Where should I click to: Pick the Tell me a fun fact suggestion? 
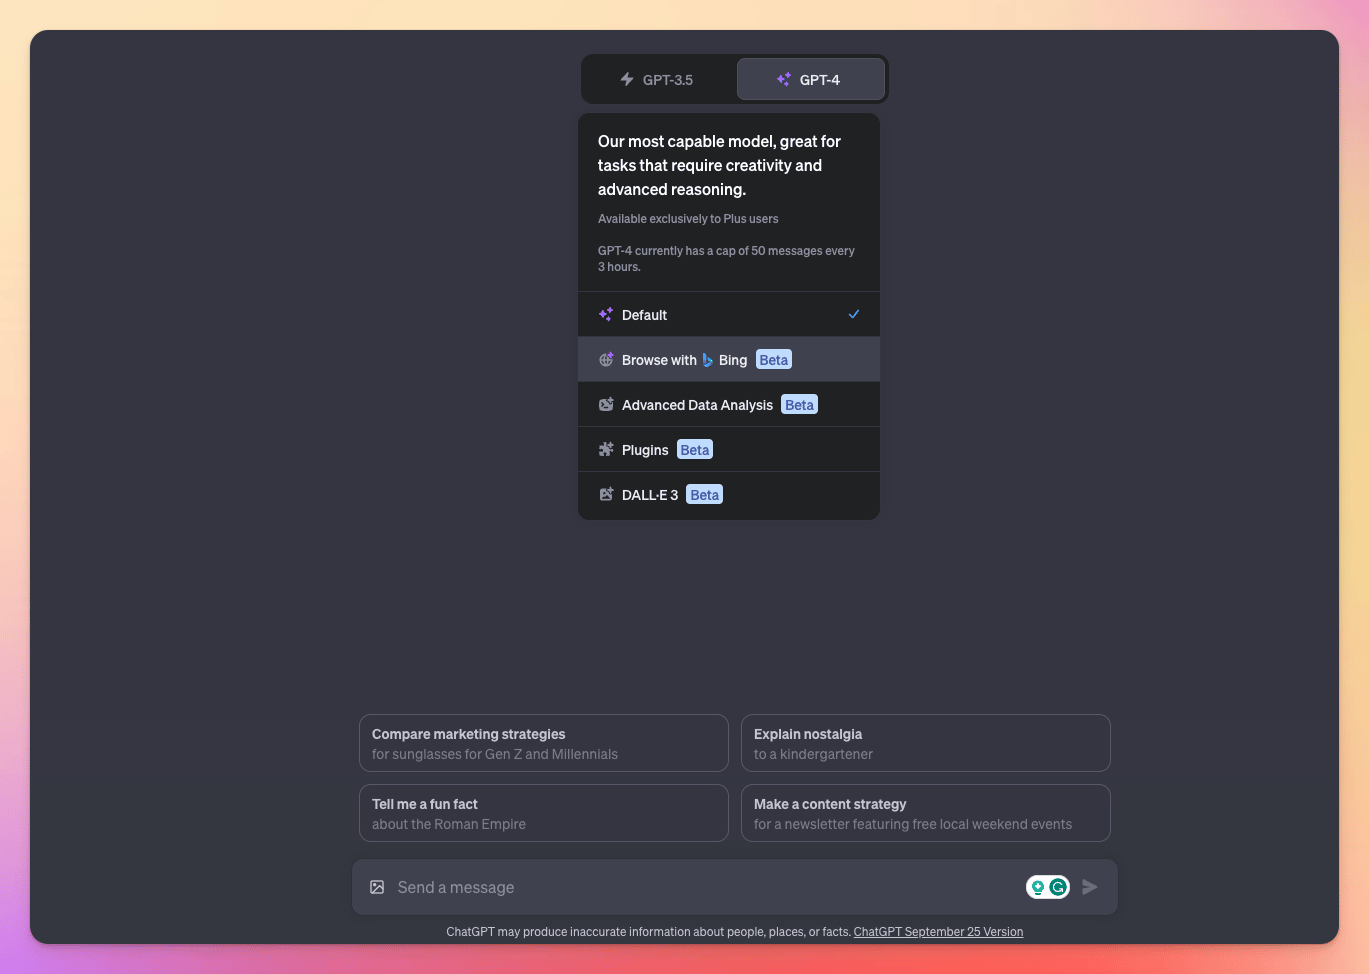(544, 813)
